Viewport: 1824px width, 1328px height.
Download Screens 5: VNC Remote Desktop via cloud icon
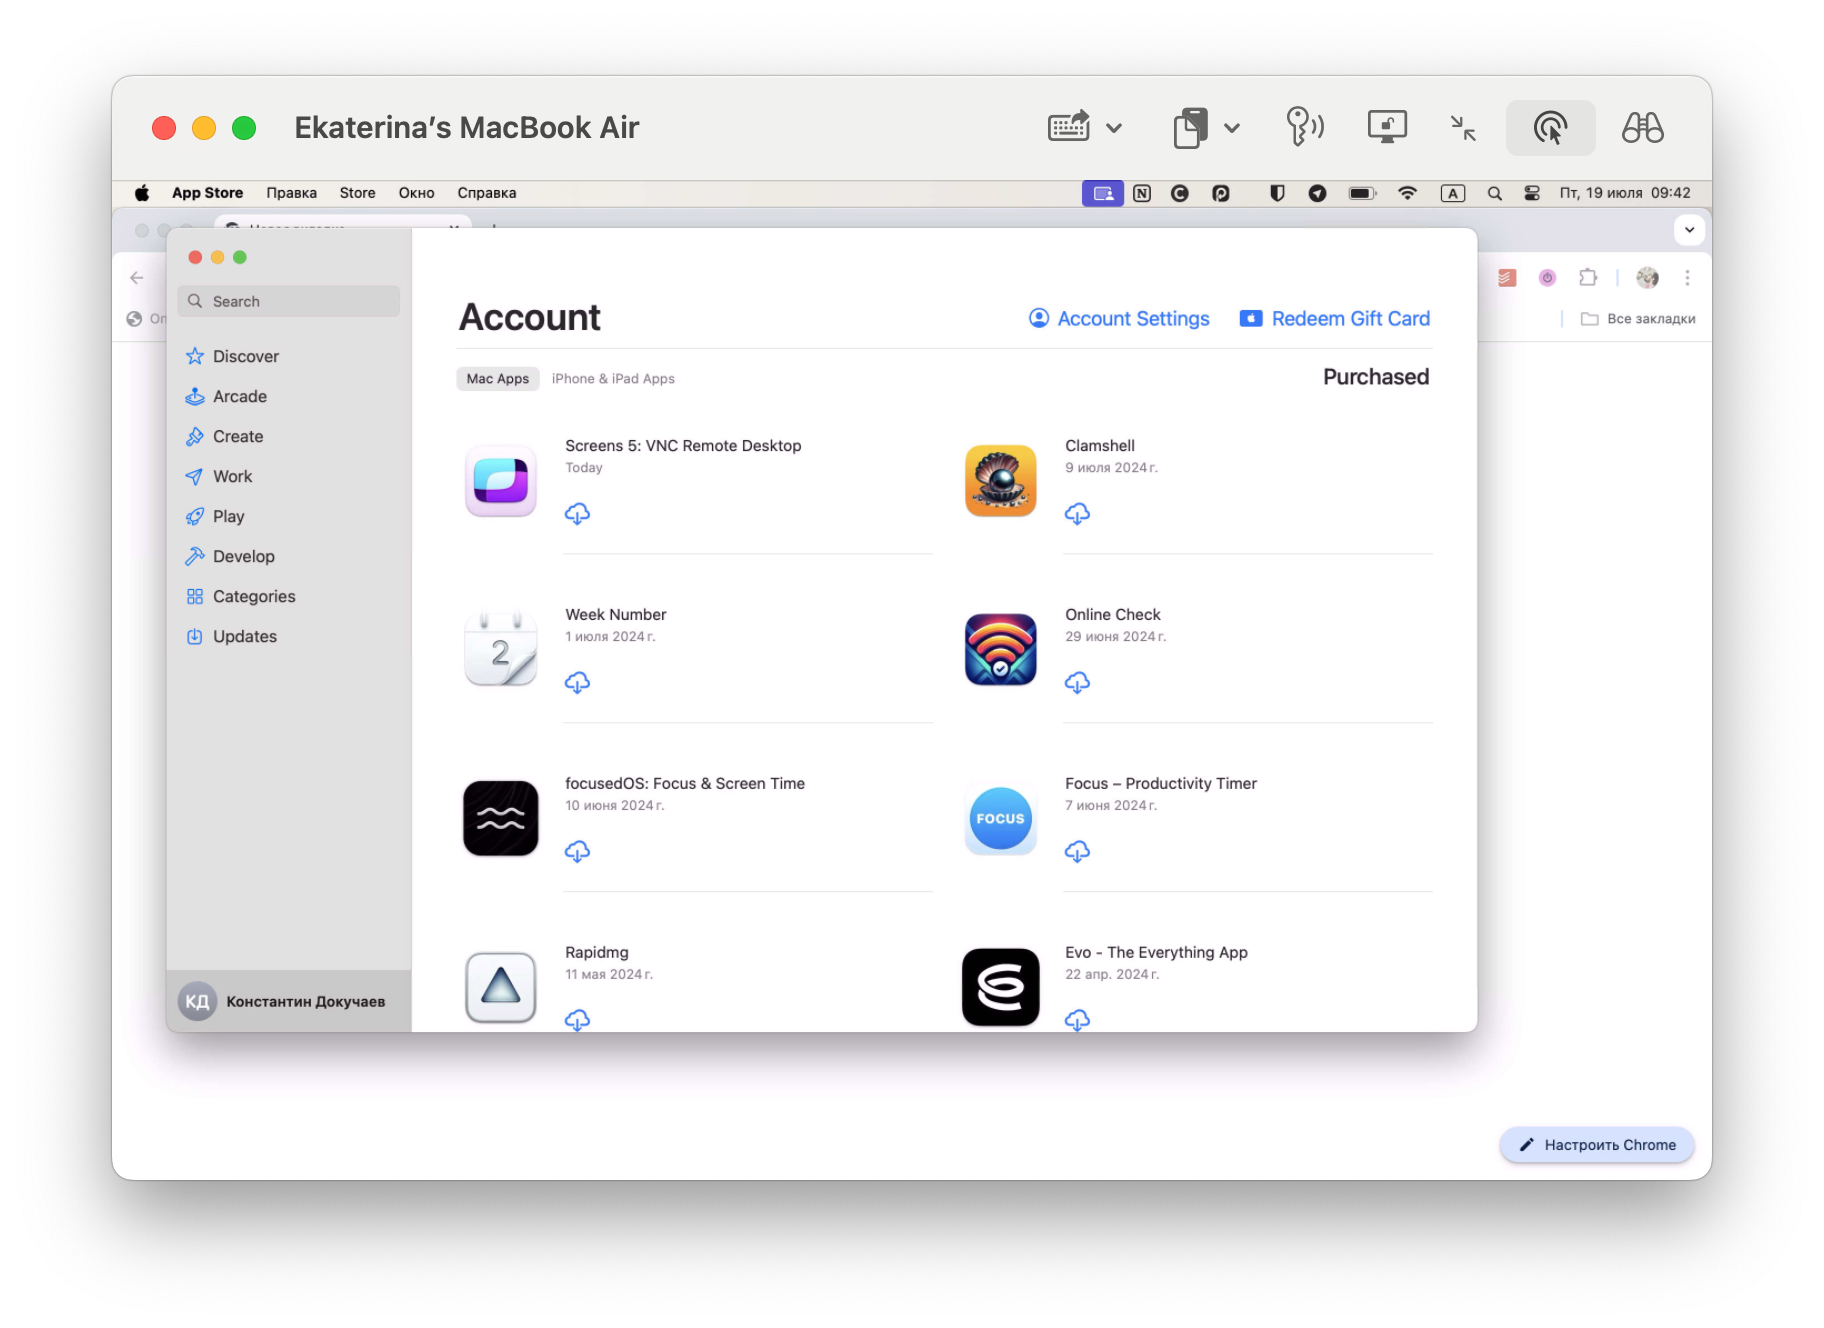point(577,514)
